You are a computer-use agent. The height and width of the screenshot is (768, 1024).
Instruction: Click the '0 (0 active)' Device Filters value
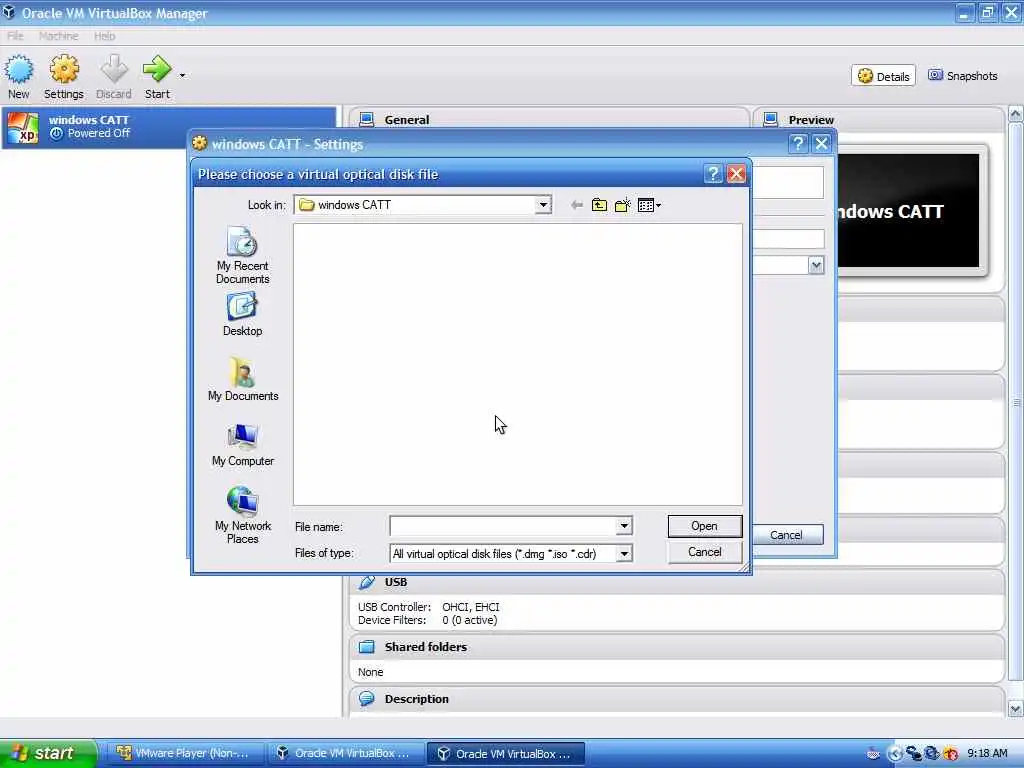coord(470,620)
